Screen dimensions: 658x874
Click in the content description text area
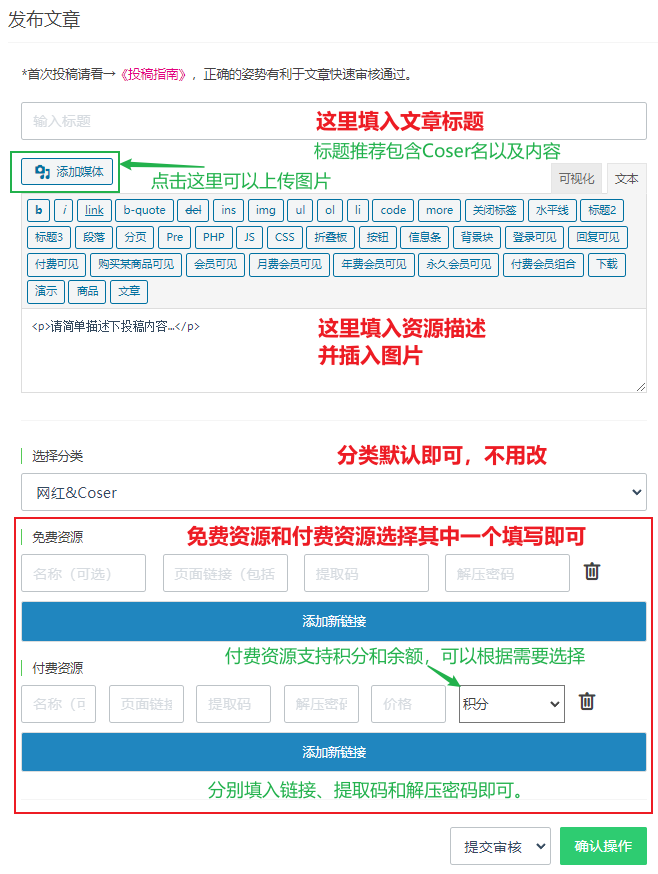333,351
